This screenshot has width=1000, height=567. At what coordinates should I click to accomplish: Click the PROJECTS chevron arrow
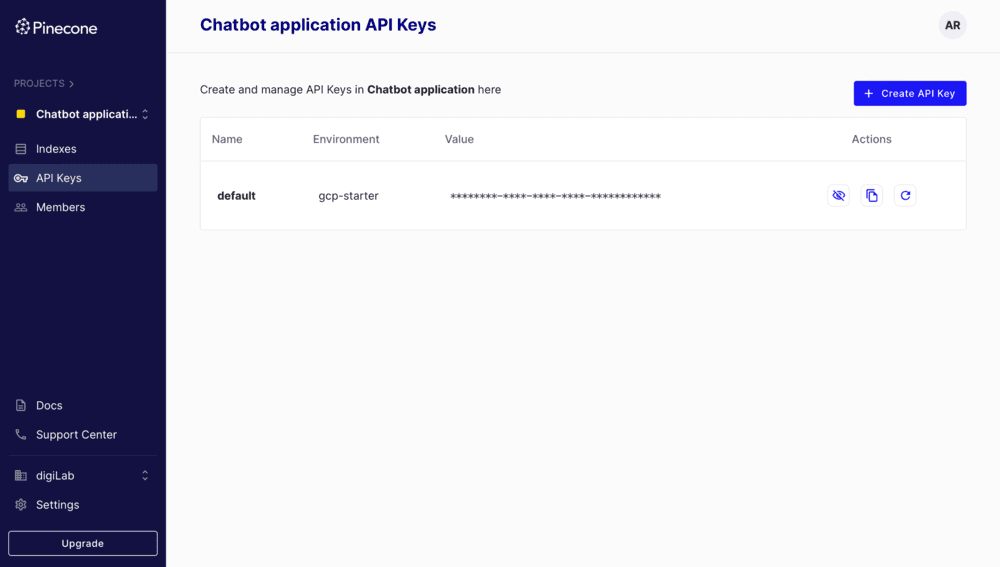click(71, 84)
